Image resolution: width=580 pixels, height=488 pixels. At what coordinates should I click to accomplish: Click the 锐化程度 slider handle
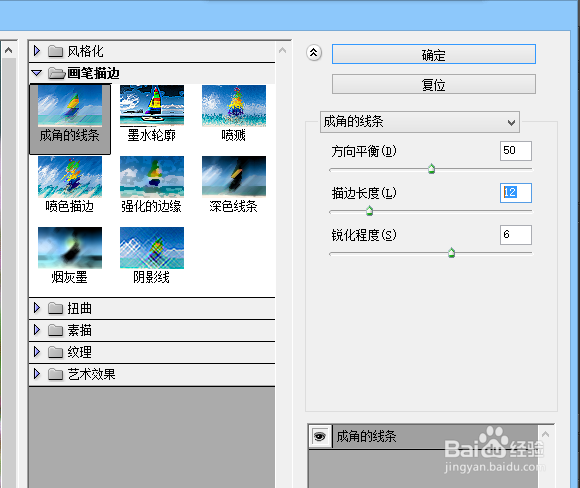pos(451,253)
